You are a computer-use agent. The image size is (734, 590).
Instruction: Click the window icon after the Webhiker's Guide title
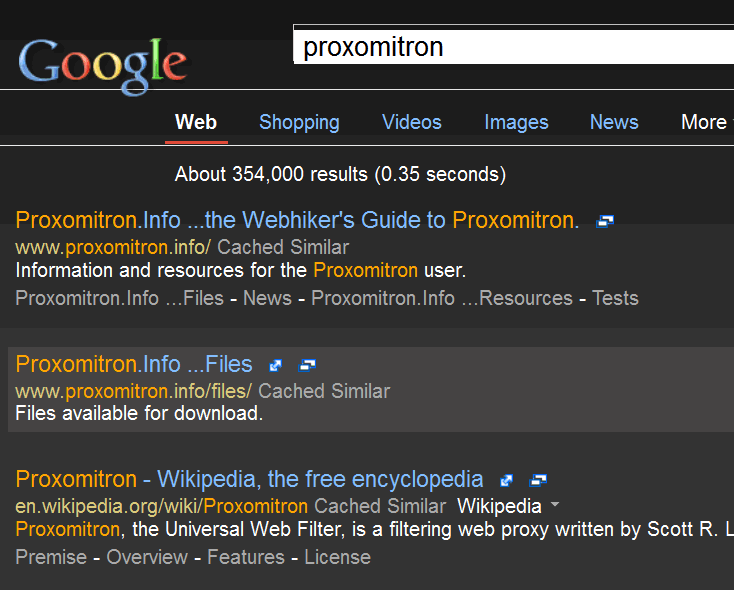pos(604,221)
